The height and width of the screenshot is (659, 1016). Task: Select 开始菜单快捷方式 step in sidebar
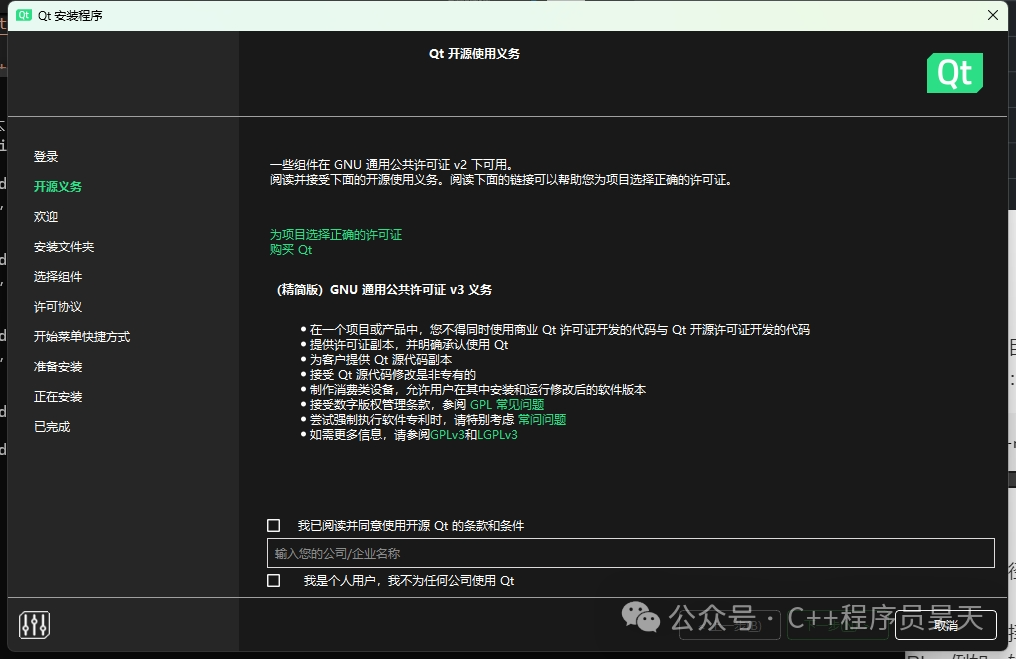point(82,336)
